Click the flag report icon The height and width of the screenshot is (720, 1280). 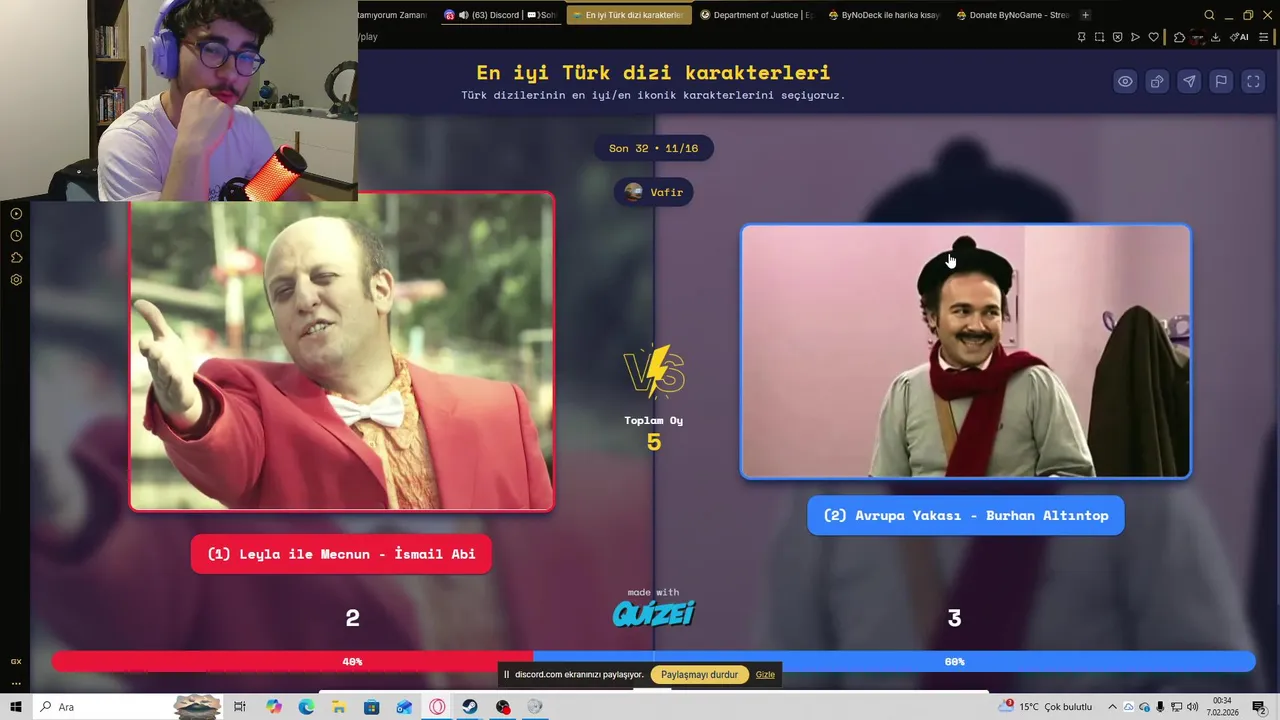tap(1221, 82)
